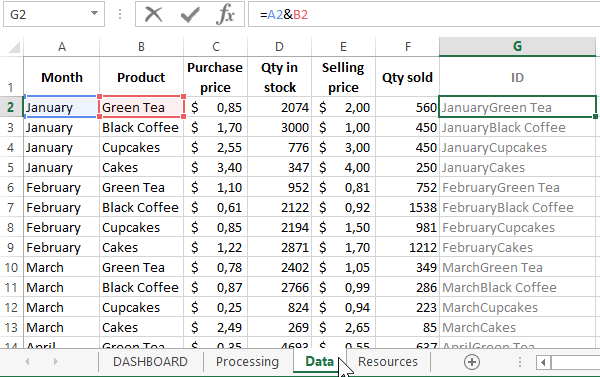
Task: Confirm the formula with the checkmark icon
Action: [x=190, y=15]
